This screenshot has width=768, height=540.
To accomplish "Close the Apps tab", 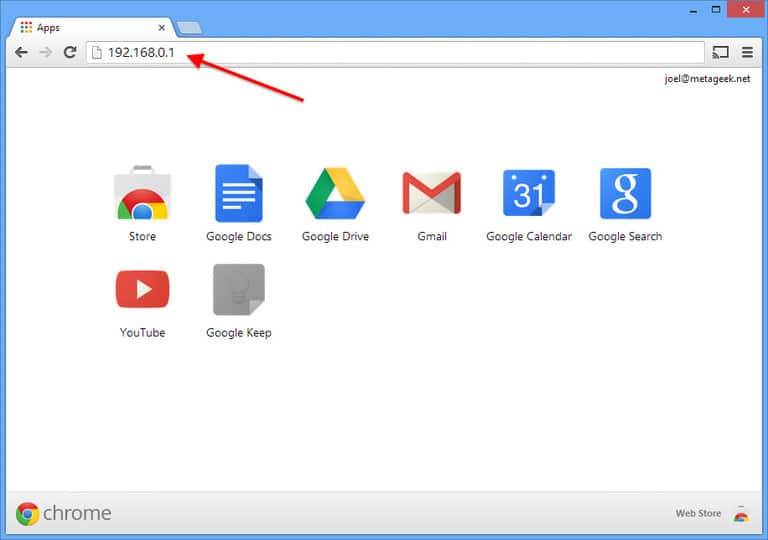I will (162, 27).
